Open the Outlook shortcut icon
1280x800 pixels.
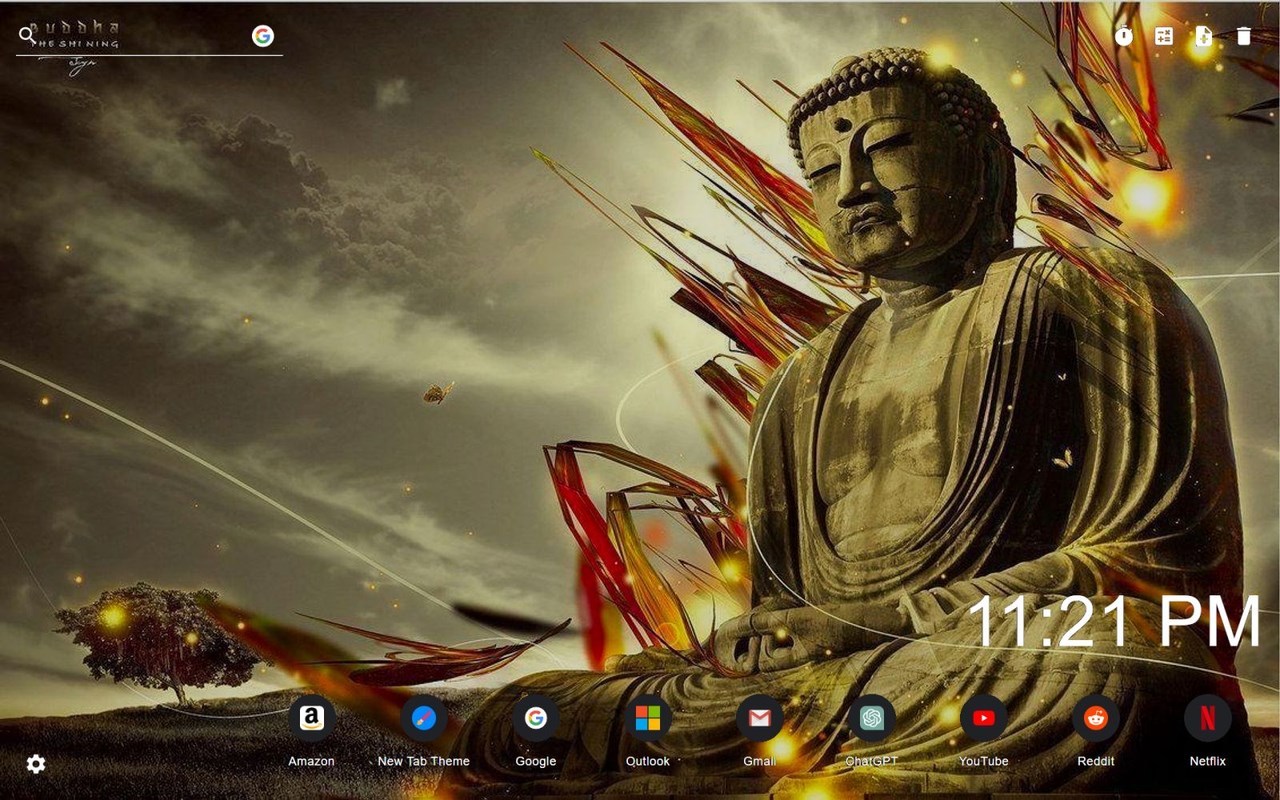coord(648,718)
